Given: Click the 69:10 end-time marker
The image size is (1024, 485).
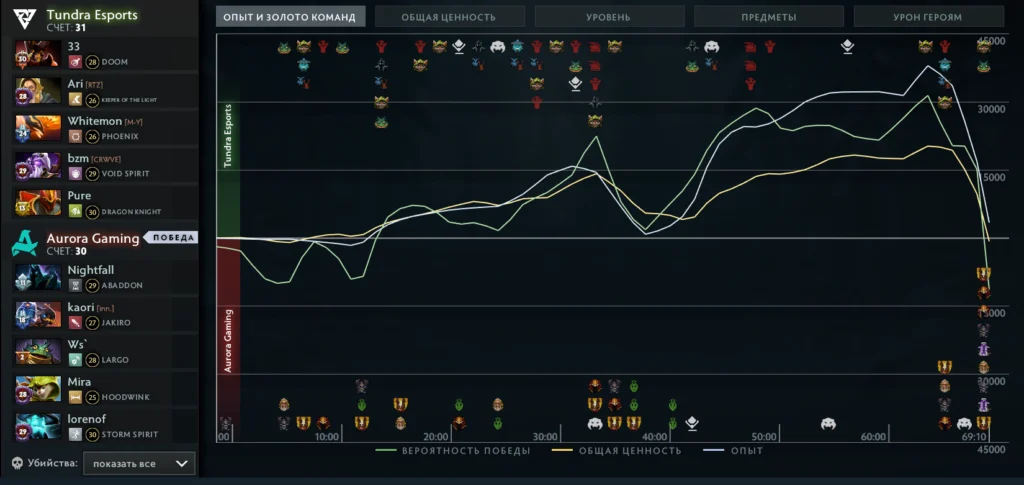Looking at the screenshot, I should tap(974, 437).
